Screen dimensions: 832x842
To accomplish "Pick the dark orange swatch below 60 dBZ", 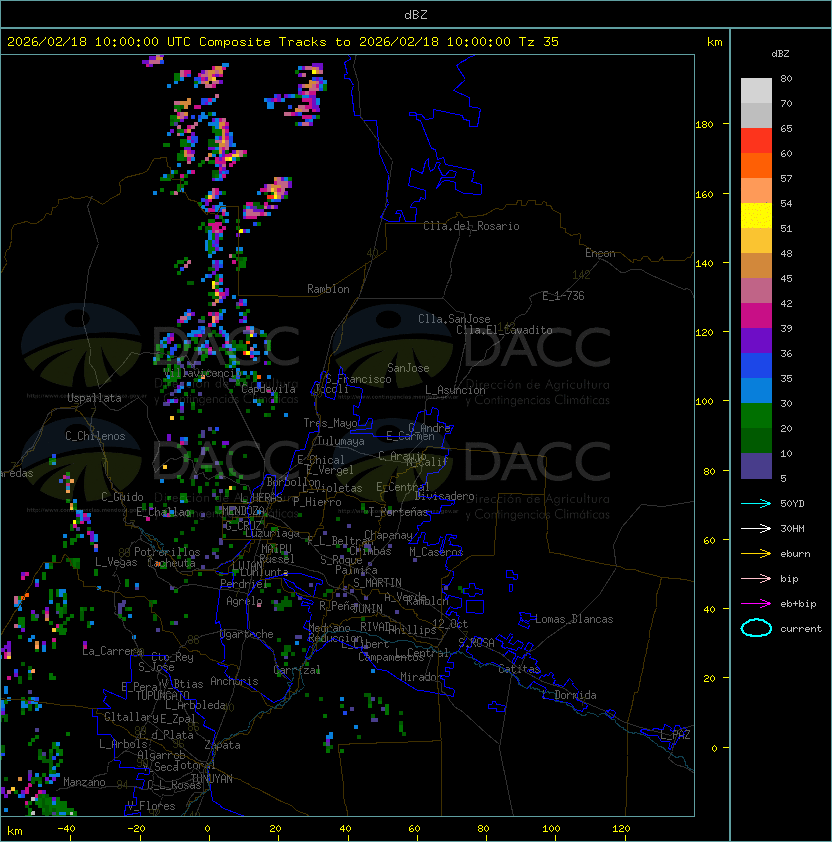I will tap(756, 165).
